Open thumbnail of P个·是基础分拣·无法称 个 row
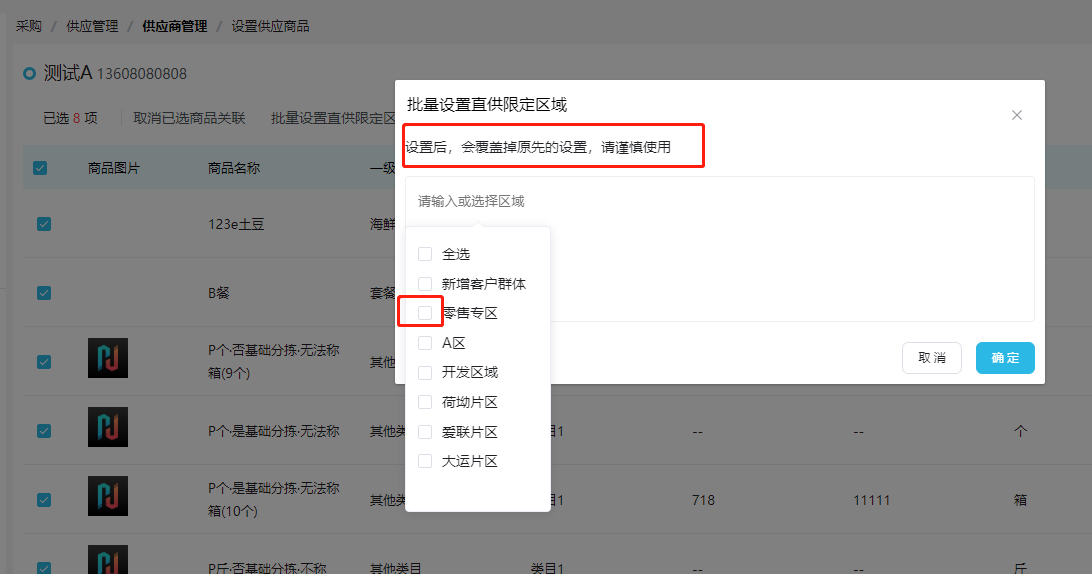 click(108, 427)
